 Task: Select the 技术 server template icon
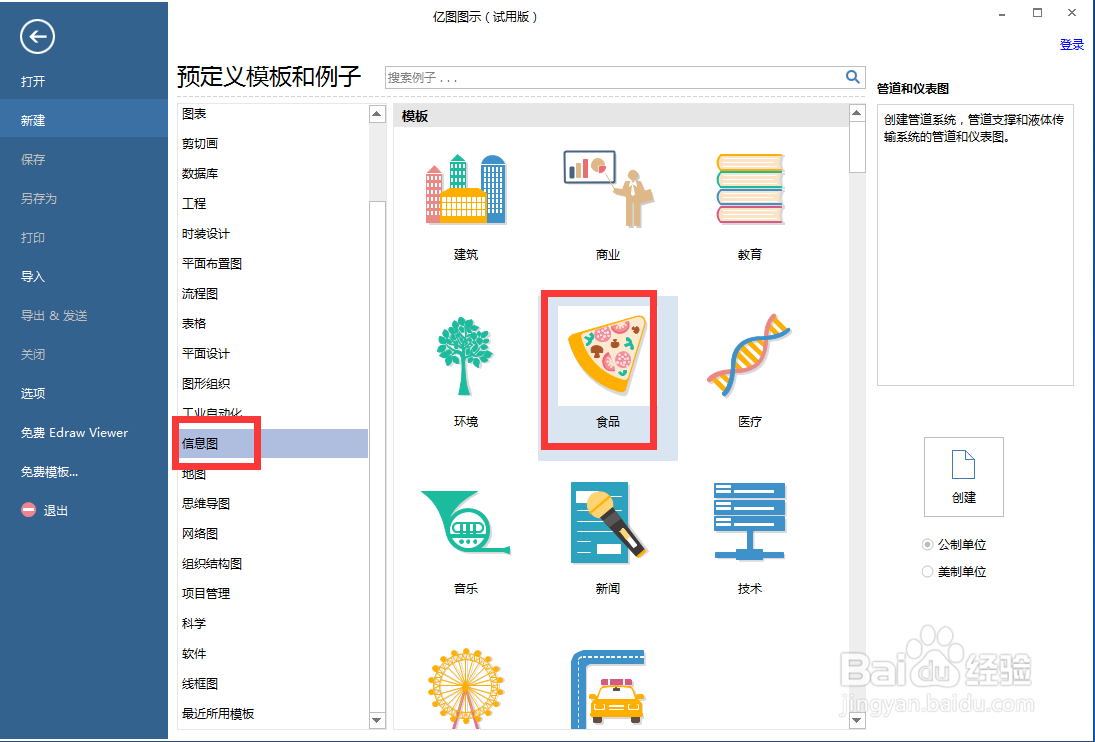(x=750, y=521)
